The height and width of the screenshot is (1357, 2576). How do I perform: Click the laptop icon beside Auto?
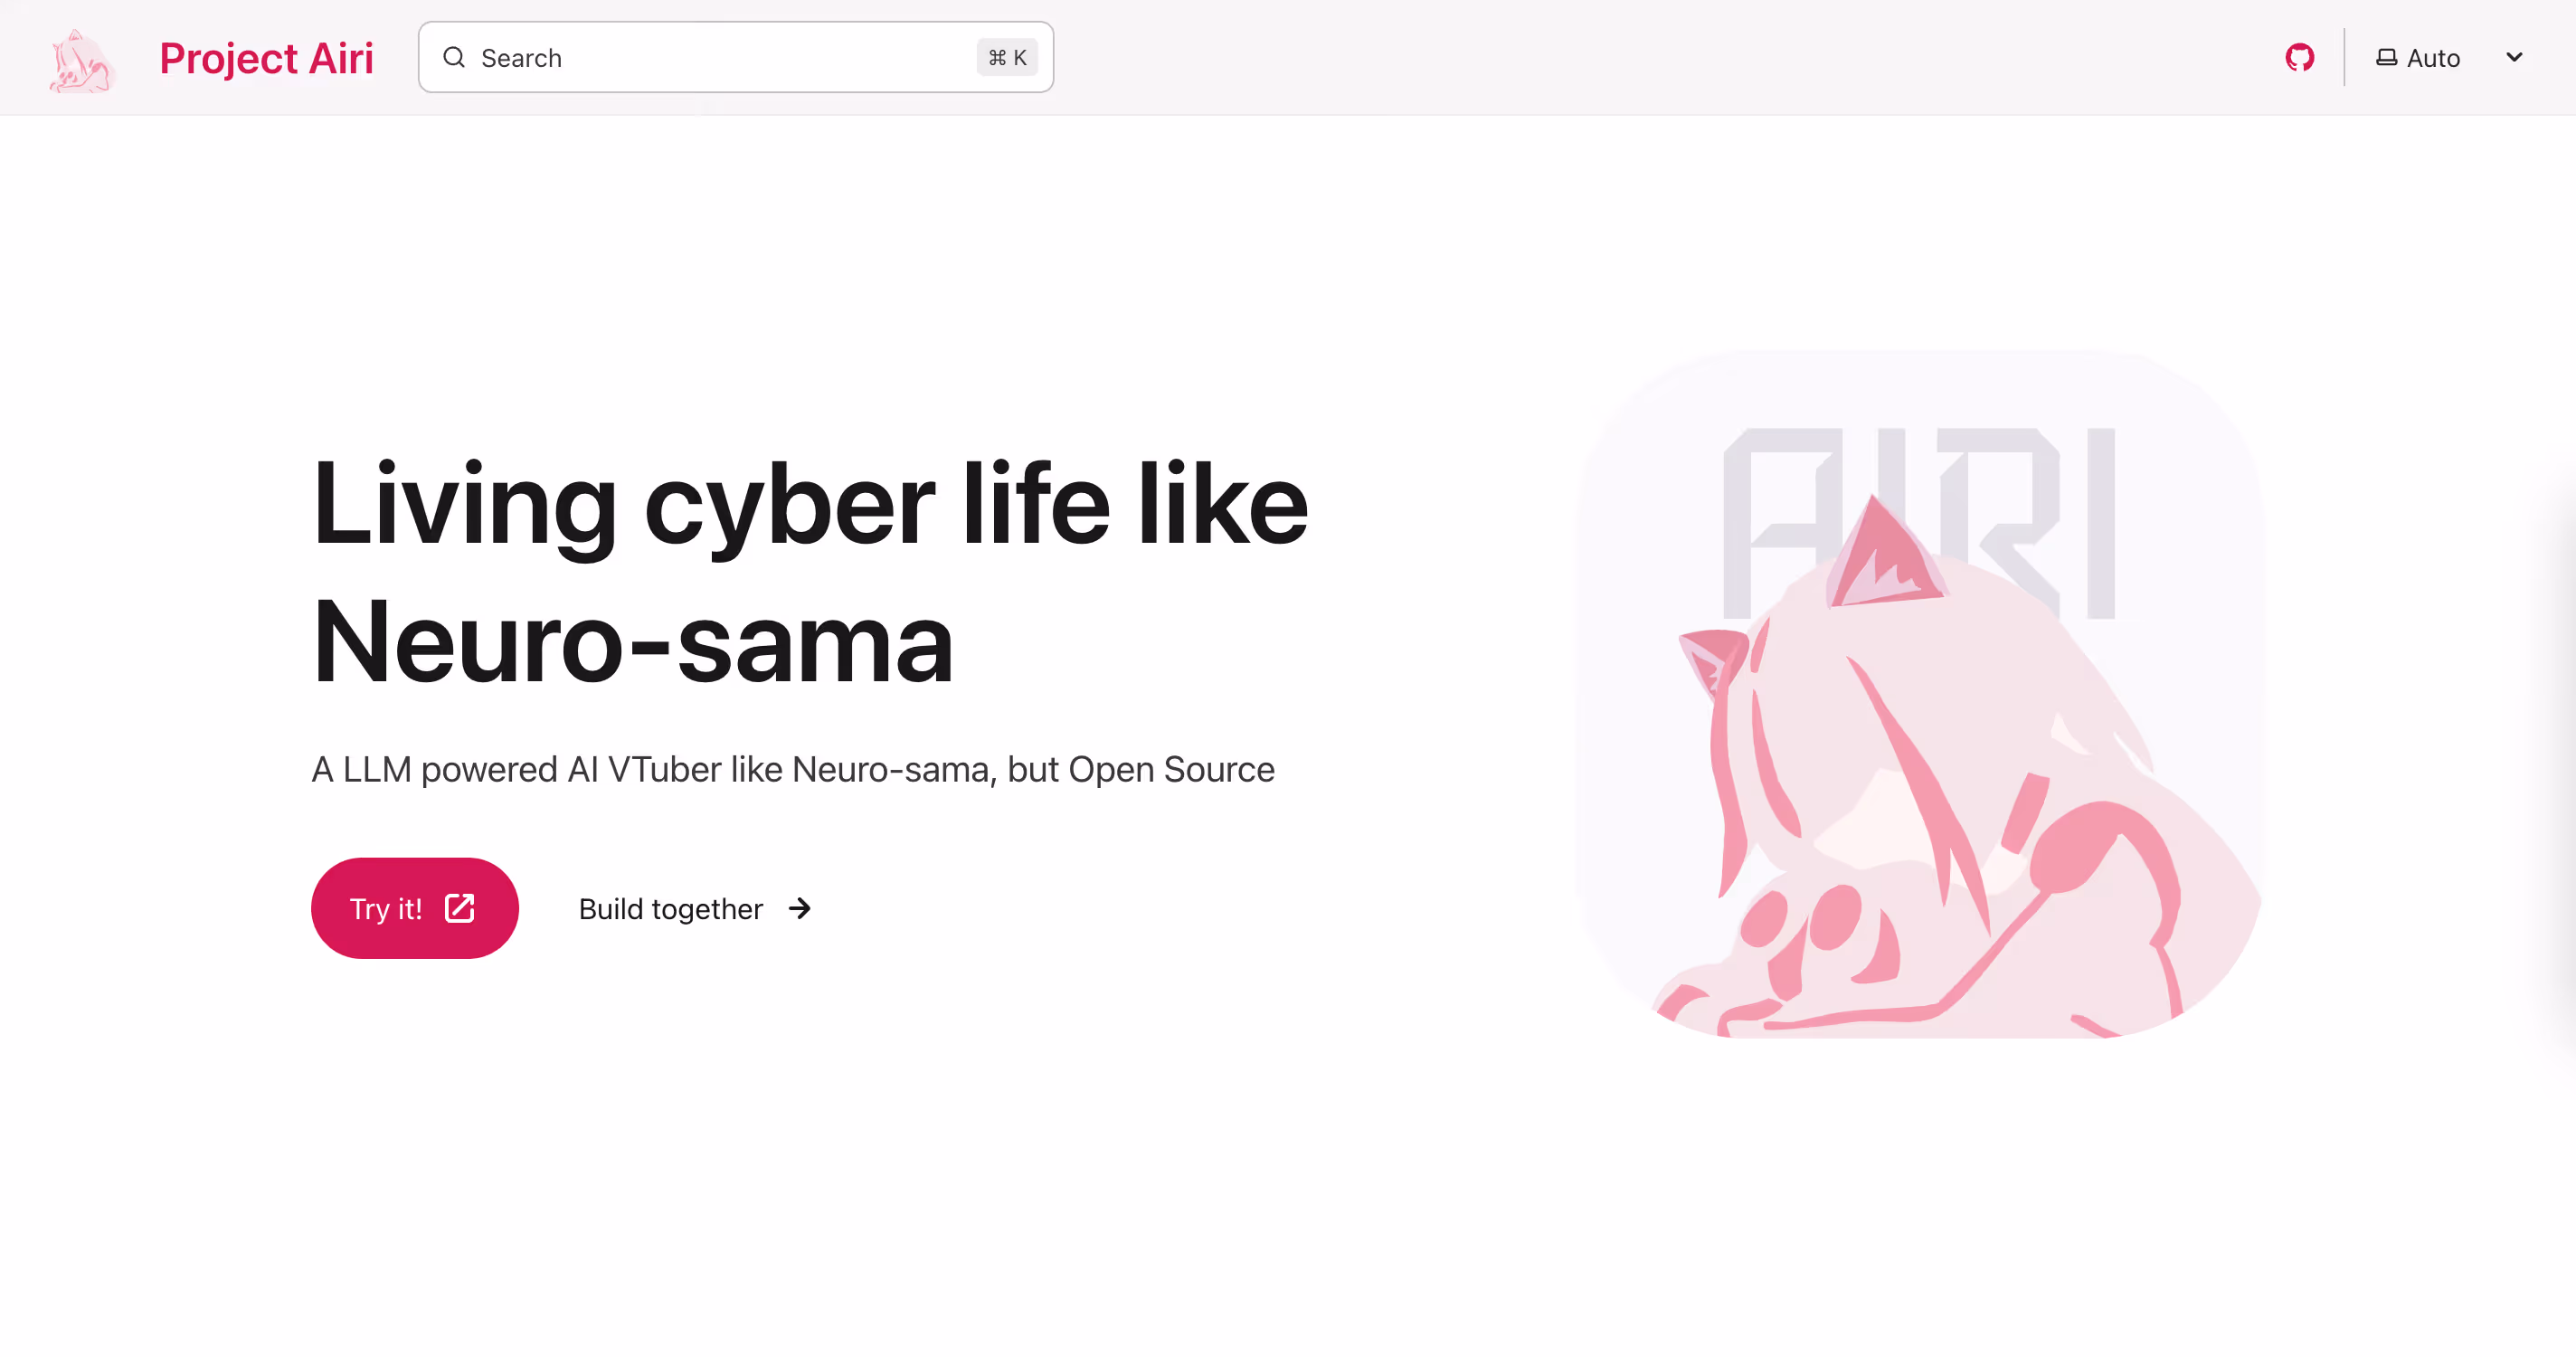point(2386,58)
